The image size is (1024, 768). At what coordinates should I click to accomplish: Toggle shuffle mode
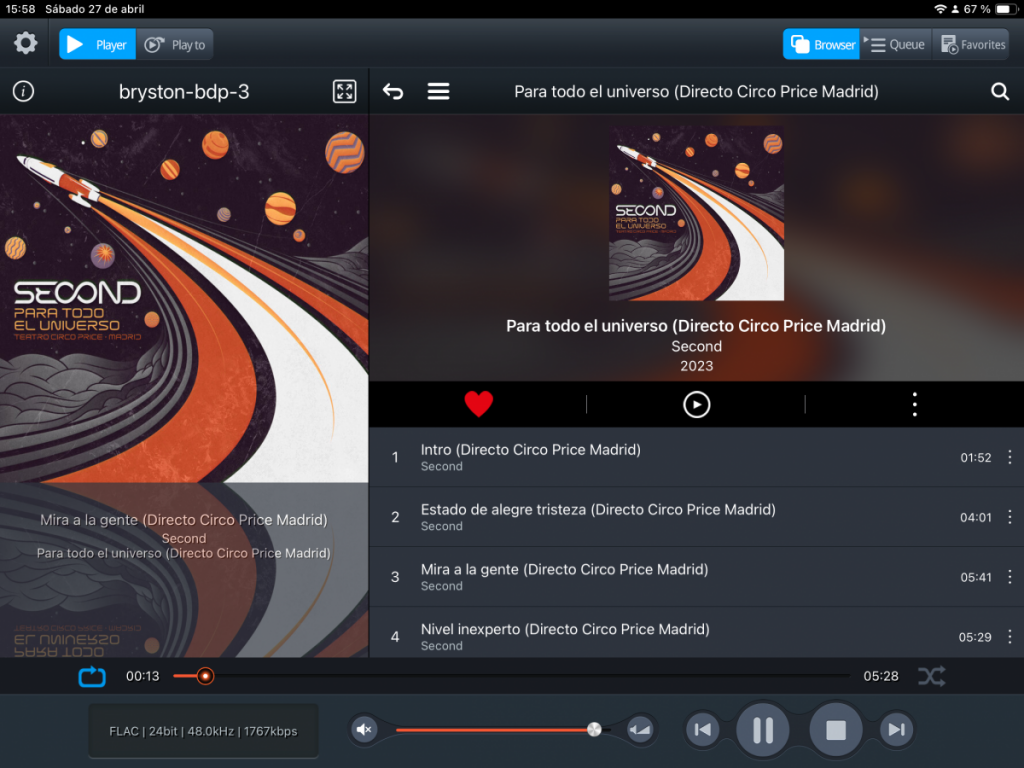[x=931, y=677]
